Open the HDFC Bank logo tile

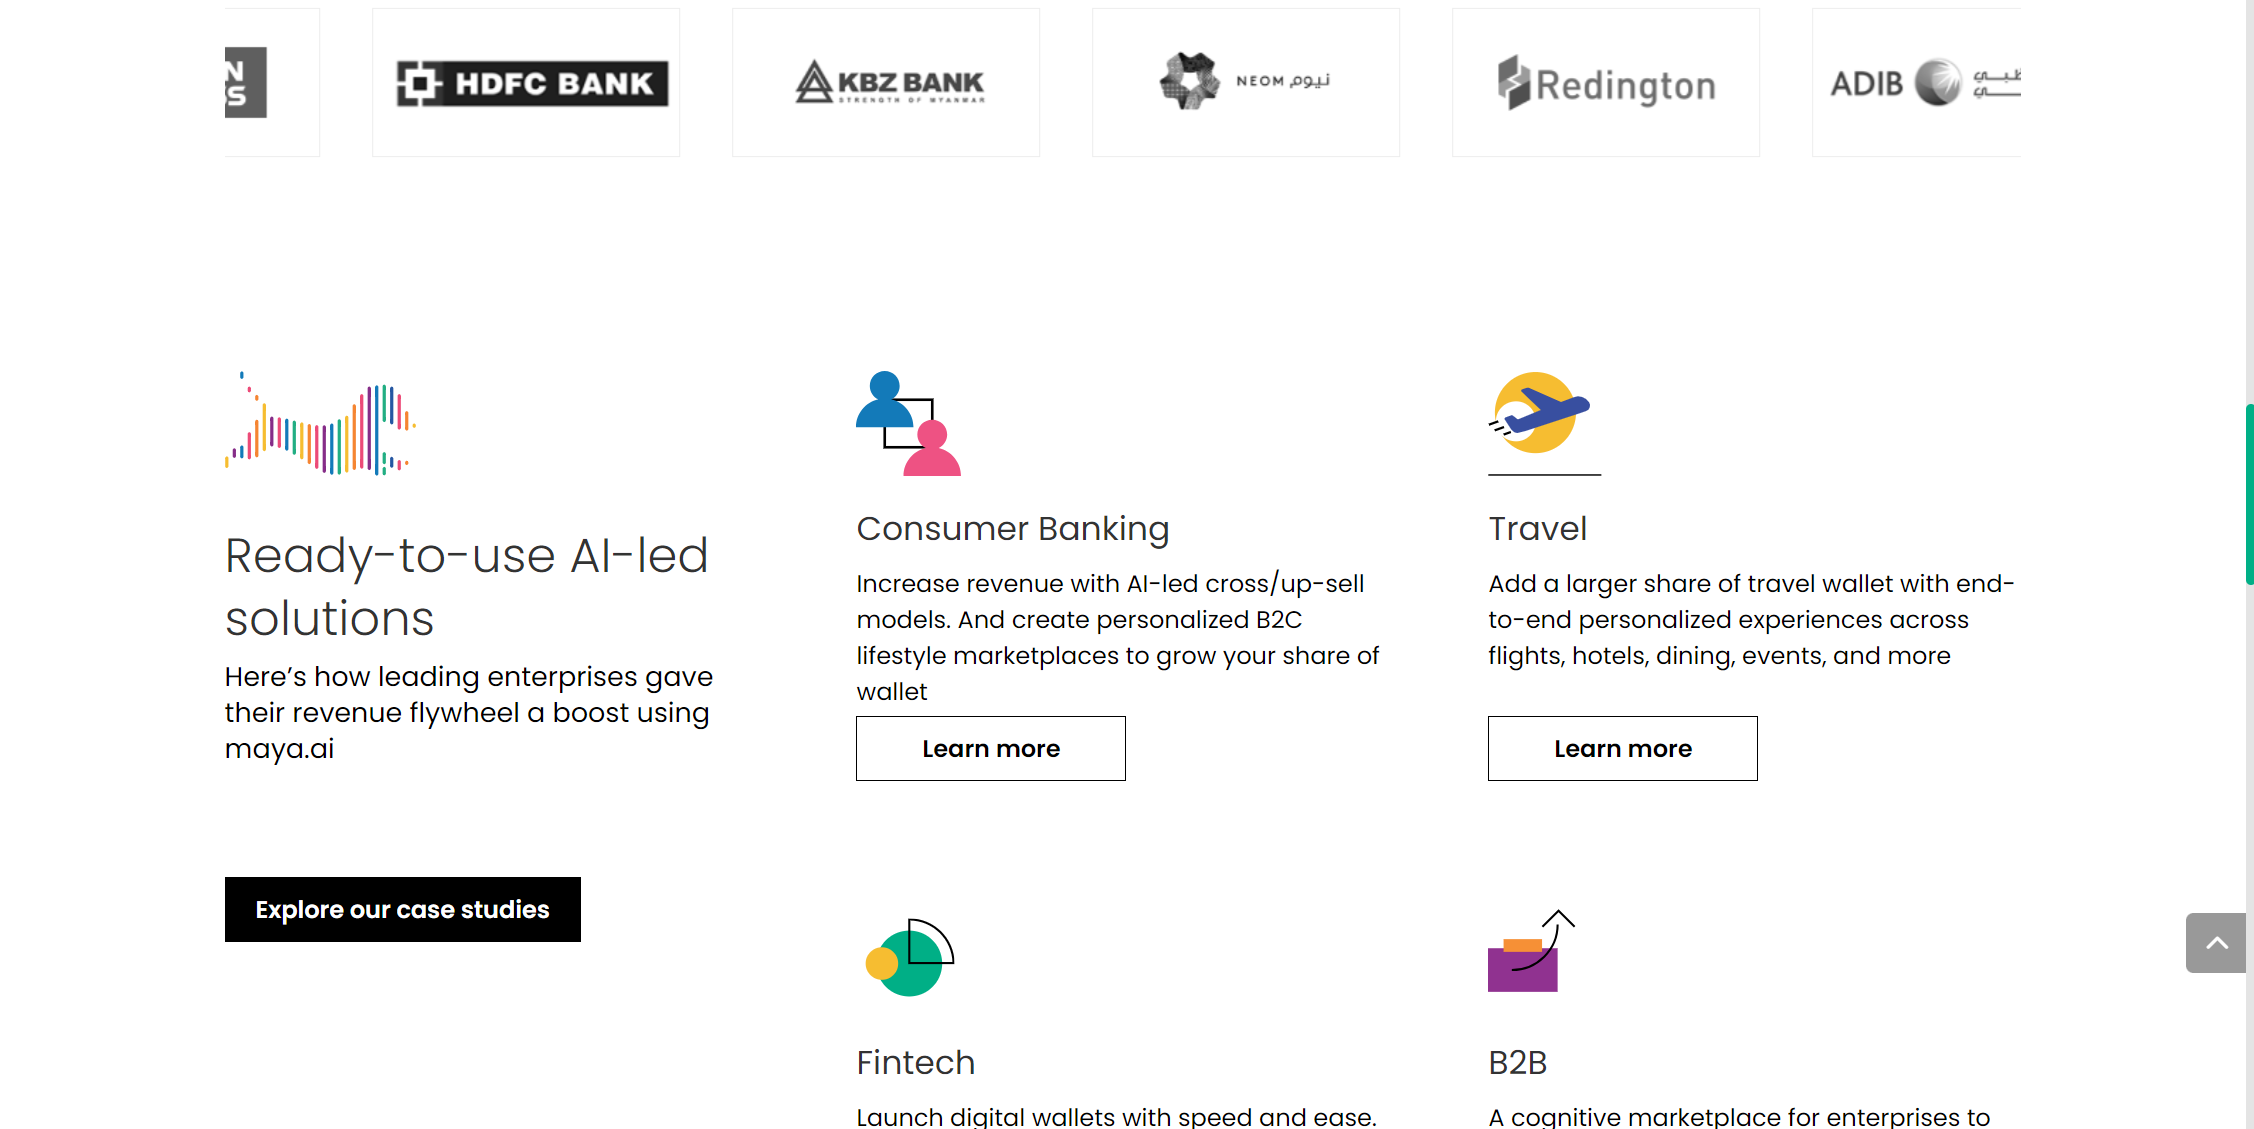[x=526, y=82]
